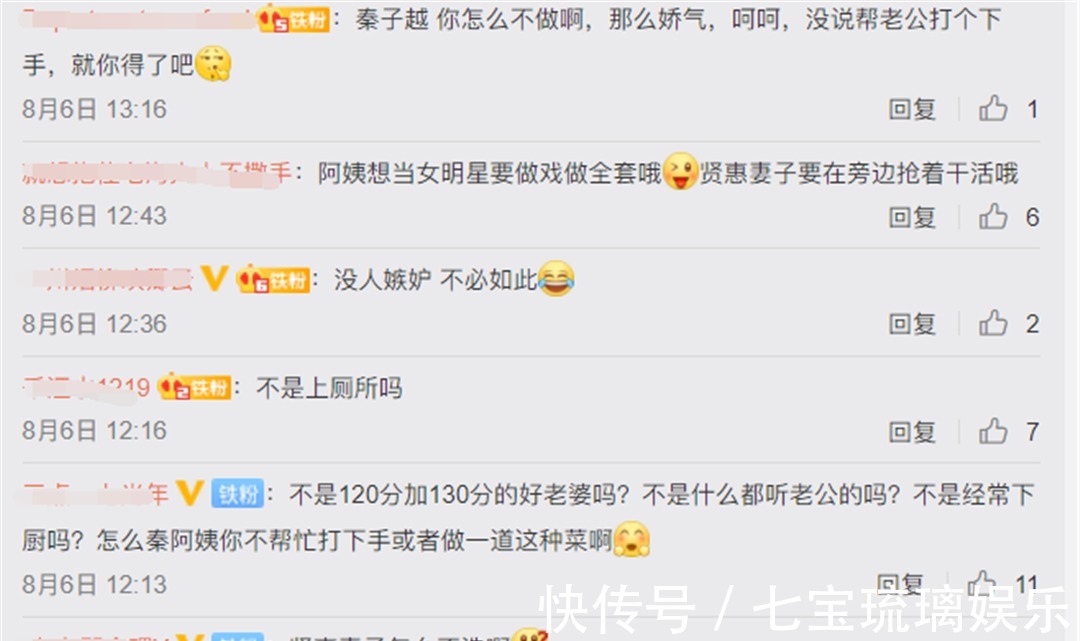Reply to the 没人嫉妒 comment
1080x641 pixels.
point(912,324)
